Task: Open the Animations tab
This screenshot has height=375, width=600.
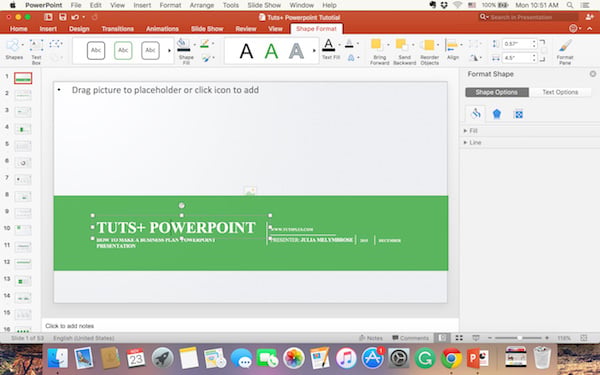Action: pos(162,29)
